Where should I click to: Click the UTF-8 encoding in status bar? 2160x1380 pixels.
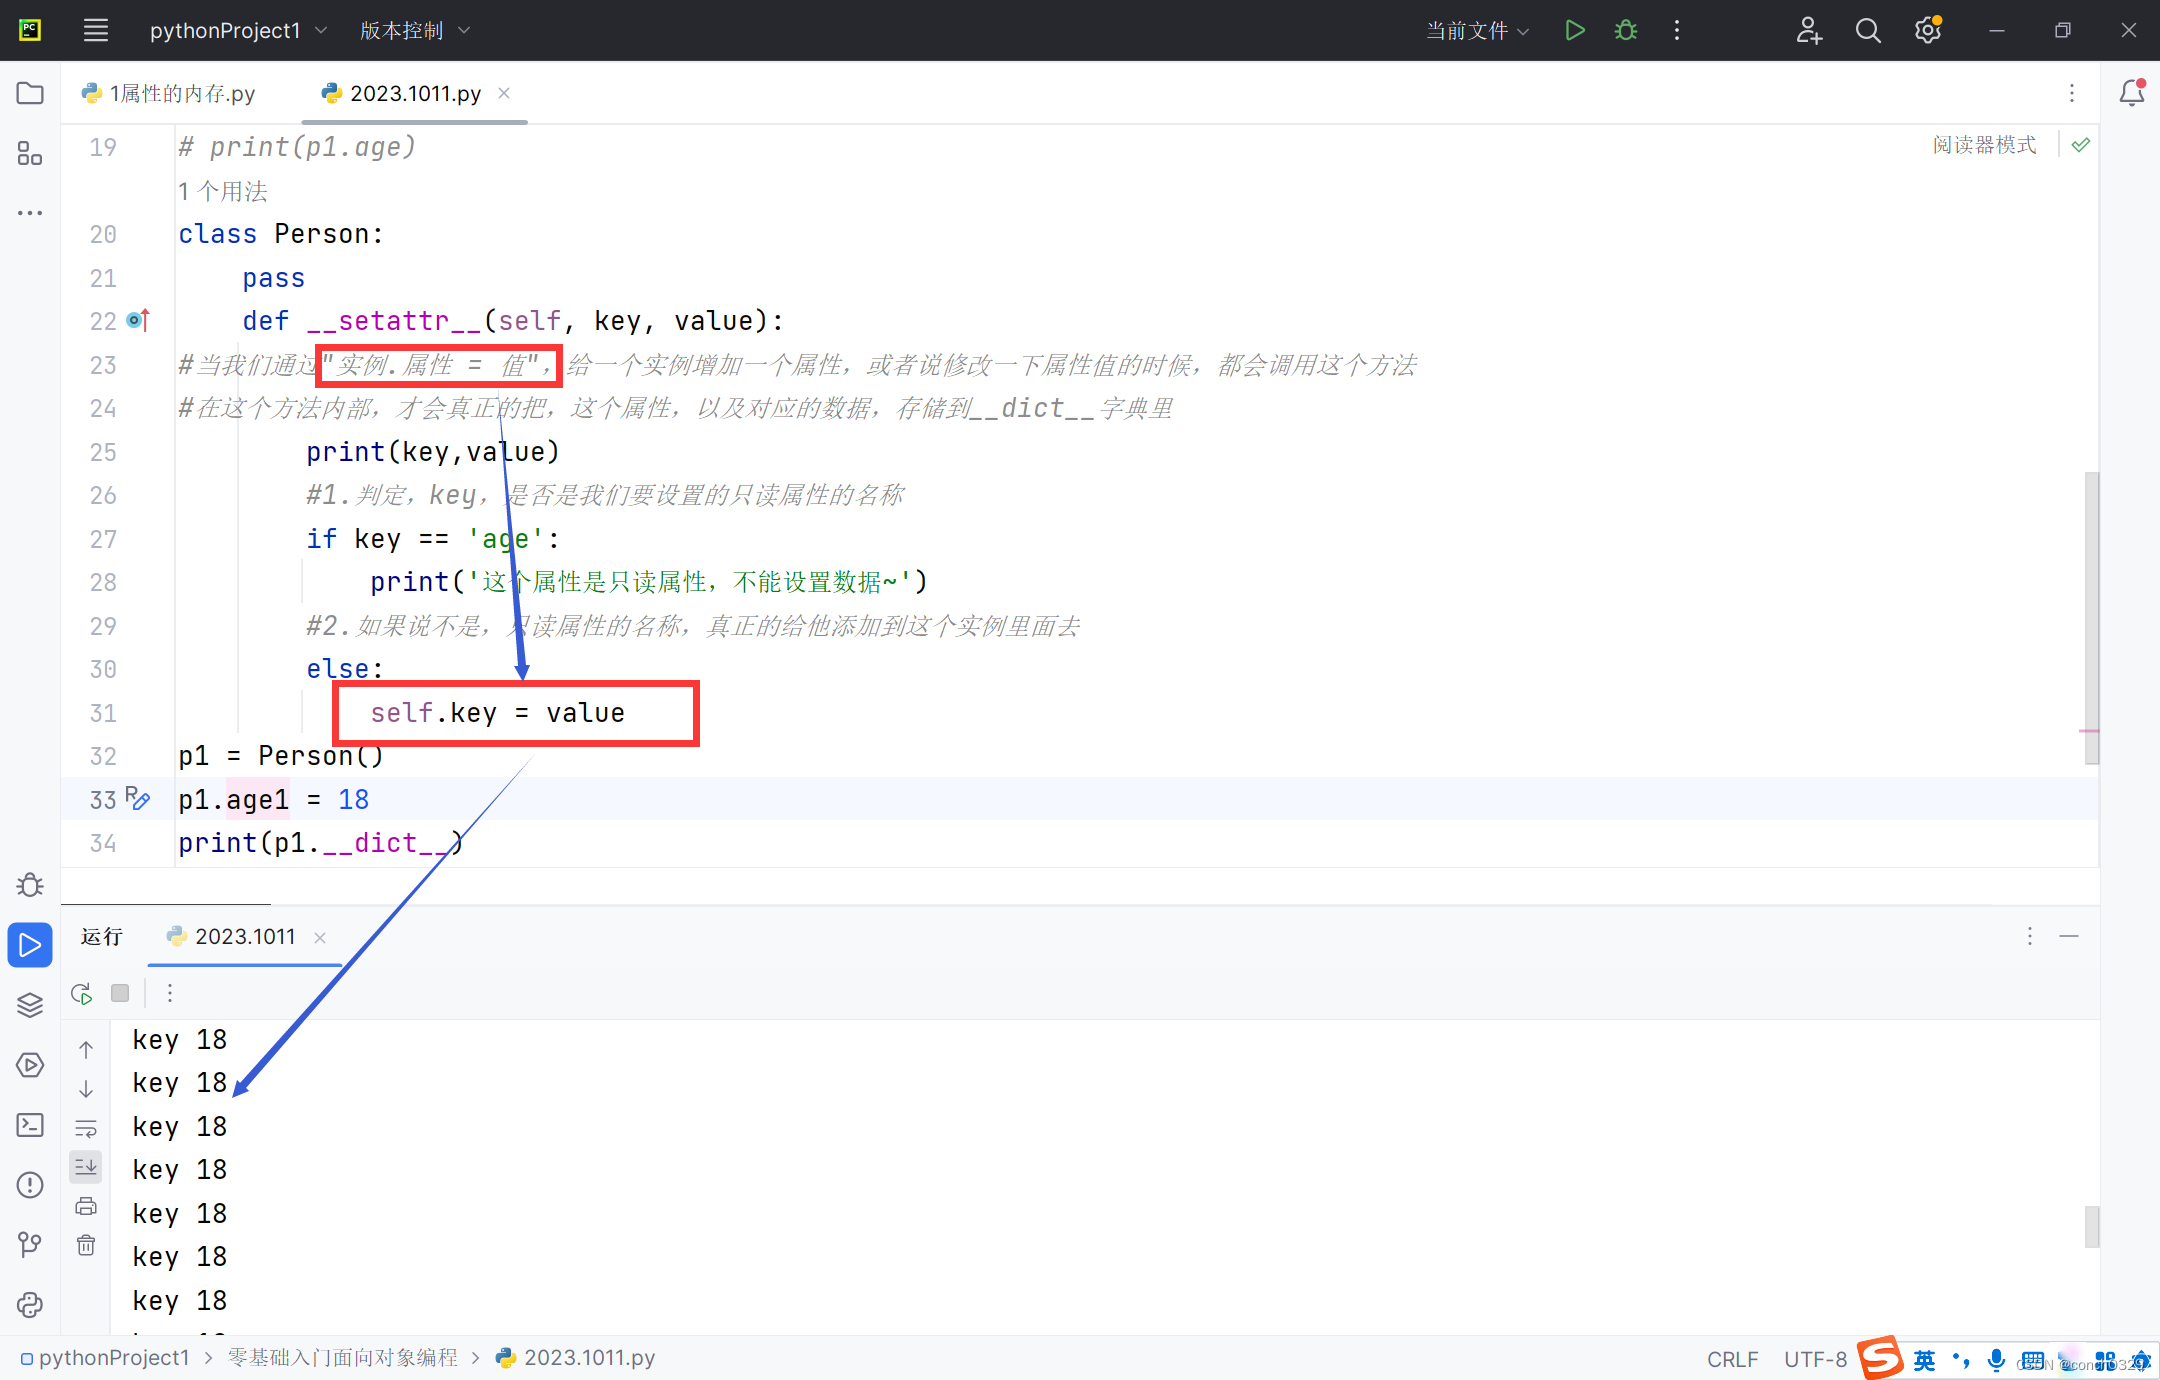[x=1815, y=1359]
